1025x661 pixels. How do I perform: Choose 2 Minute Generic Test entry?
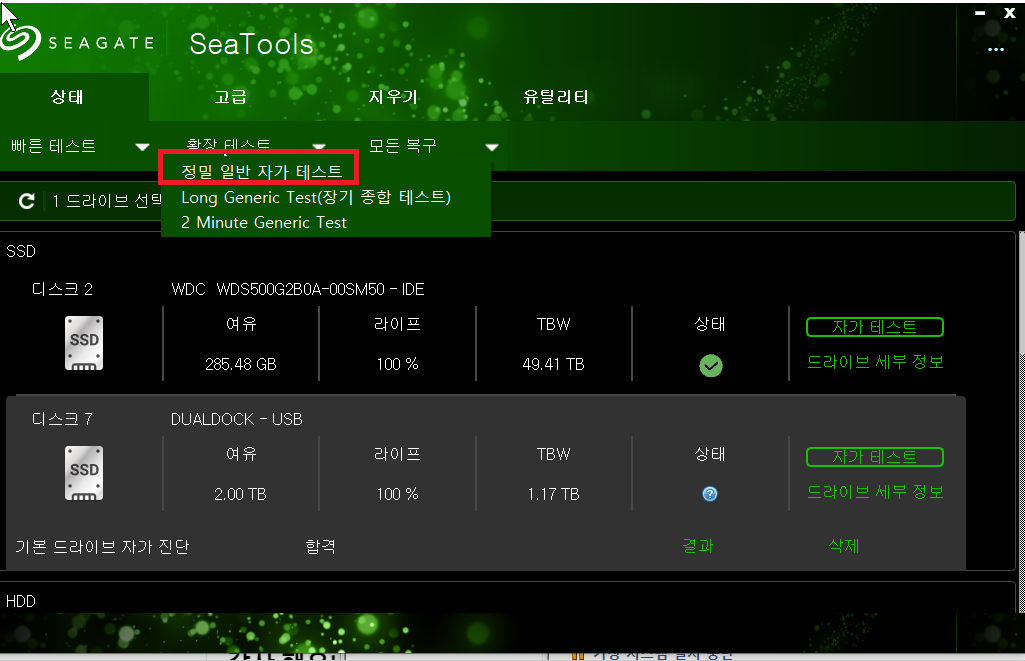[x=263, y=222]
